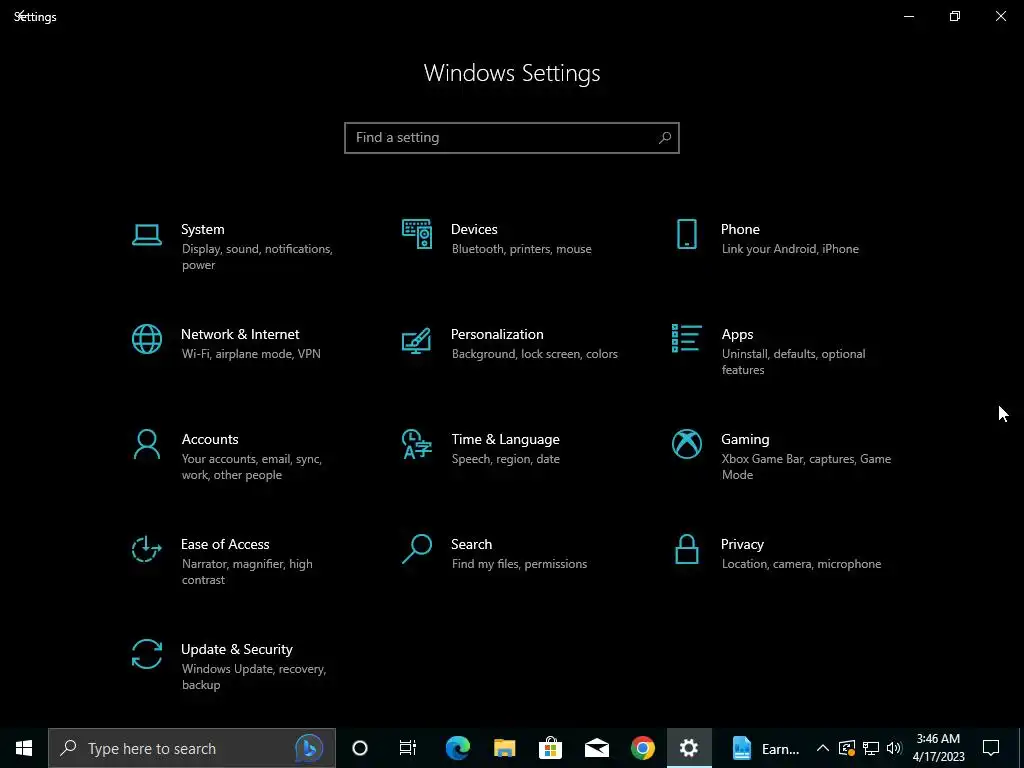Open the System laptop icon
Viewport: 1024px width, 768px height.
pos(146,235)
